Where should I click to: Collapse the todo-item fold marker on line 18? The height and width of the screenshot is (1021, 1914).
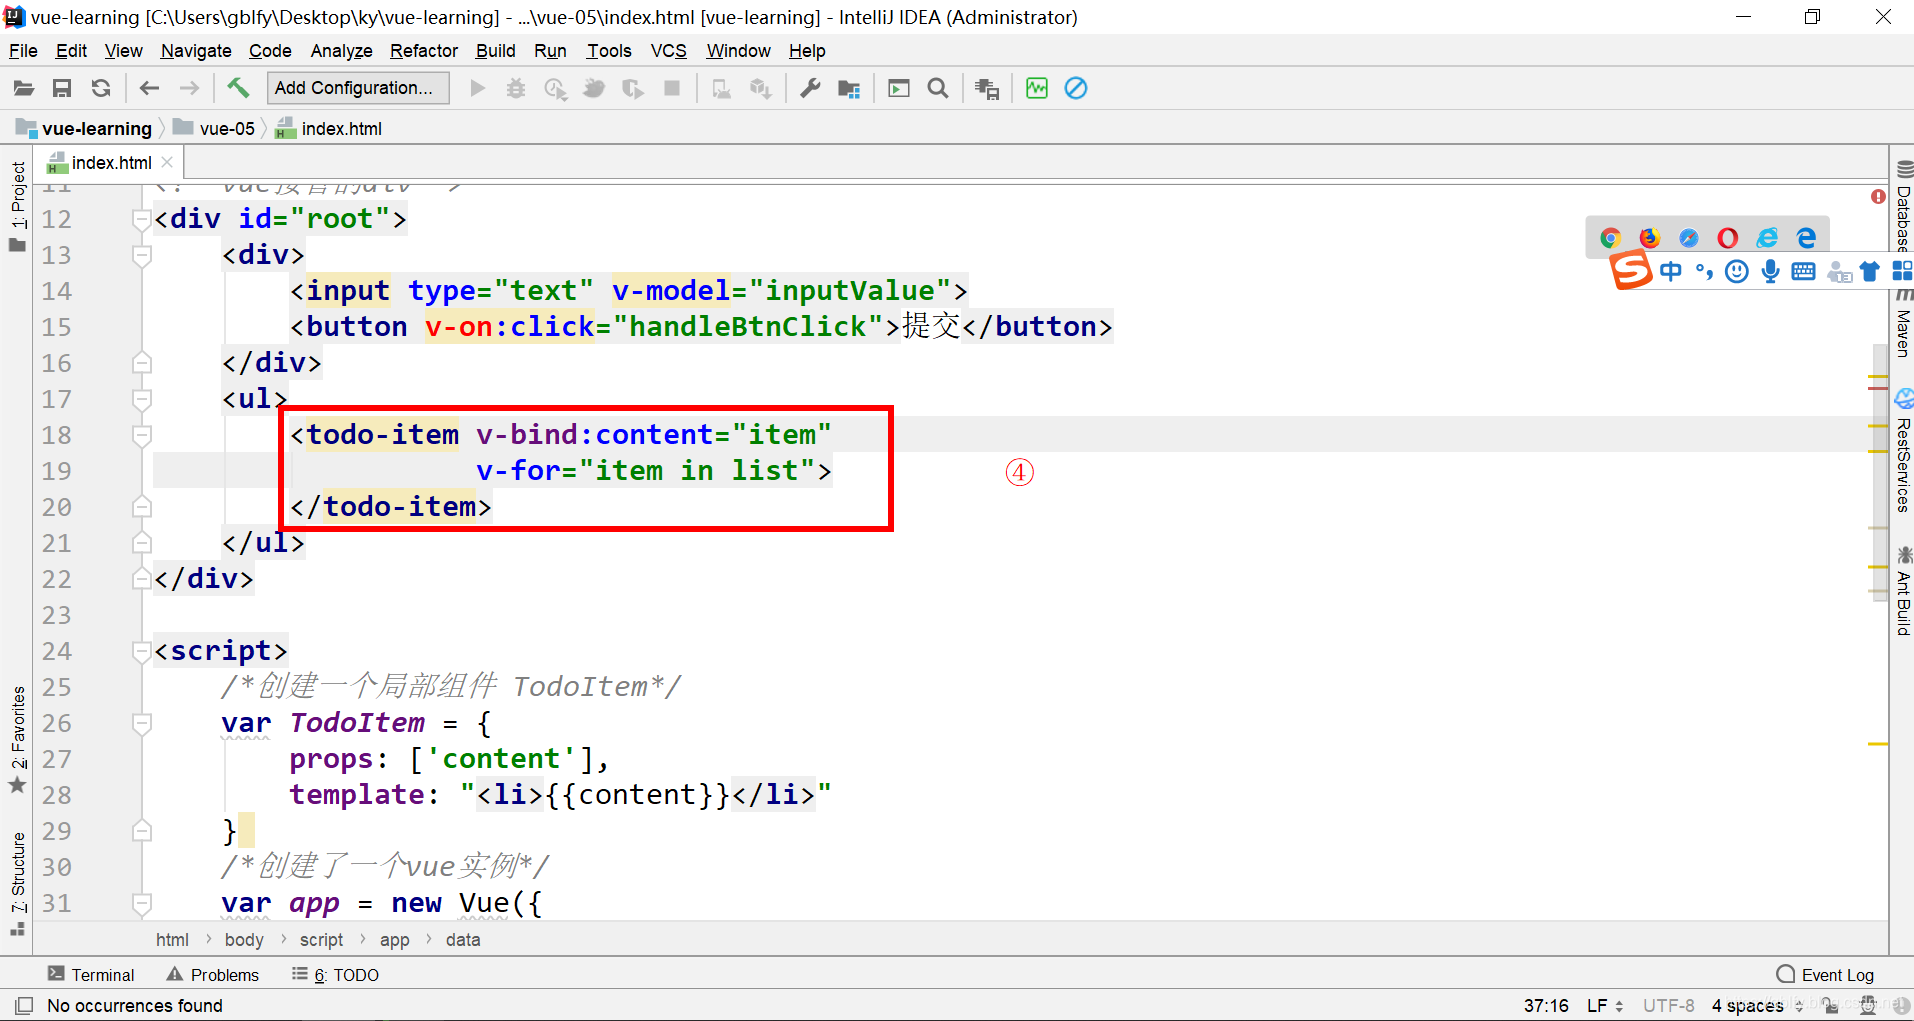[x=141, y=435]
